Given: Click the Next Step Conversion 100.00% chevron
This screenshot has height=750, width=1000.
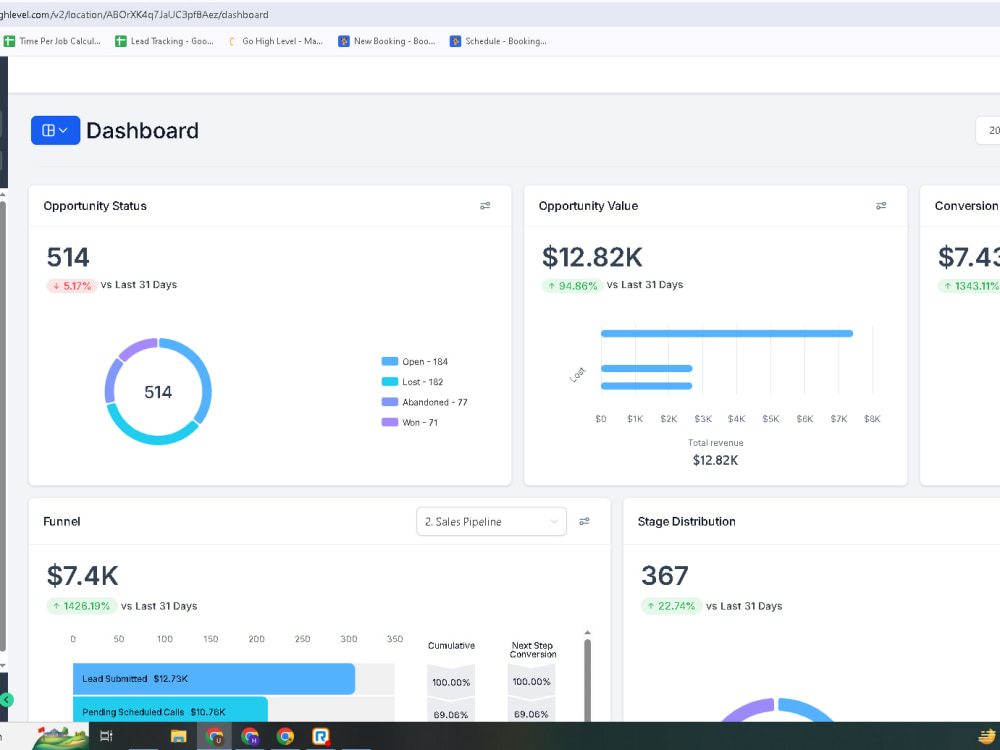Looking at the screenshot, I should (x=531, y=681).
